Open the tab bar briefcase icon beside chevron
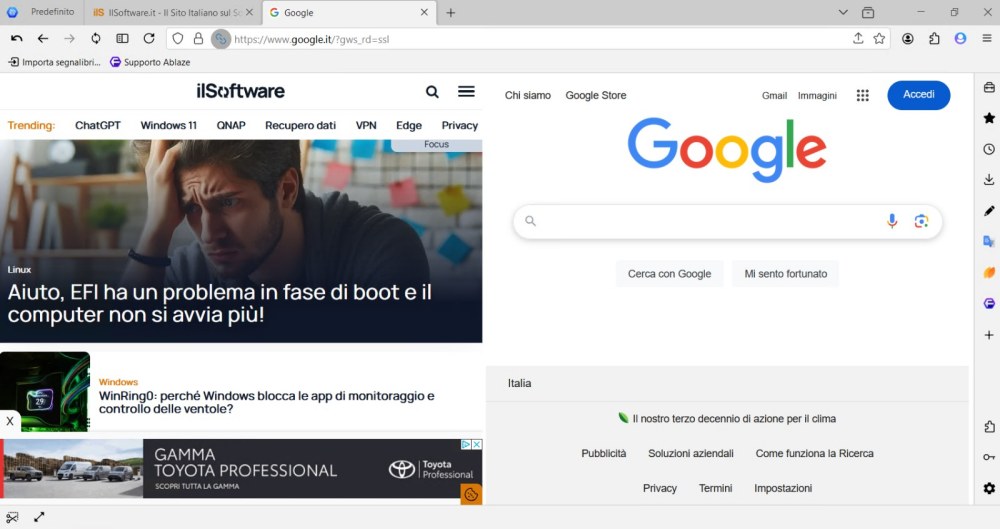This screenshot has width=1000, height=529. 867,12
